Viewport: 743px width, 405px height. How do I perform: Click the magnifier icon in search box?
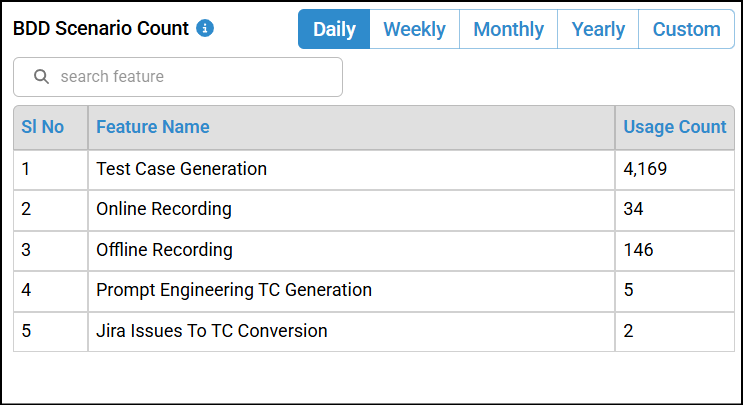pyautogui.click(x=41, y=77)
